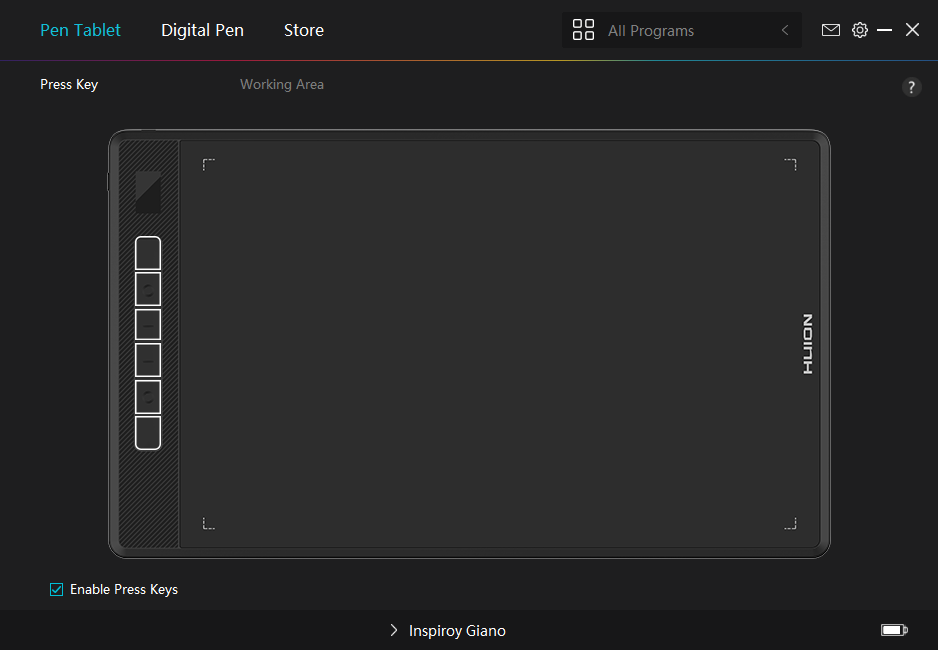Go to the Working Area sub-tab

pyautogui.click(x=281, y=85)
